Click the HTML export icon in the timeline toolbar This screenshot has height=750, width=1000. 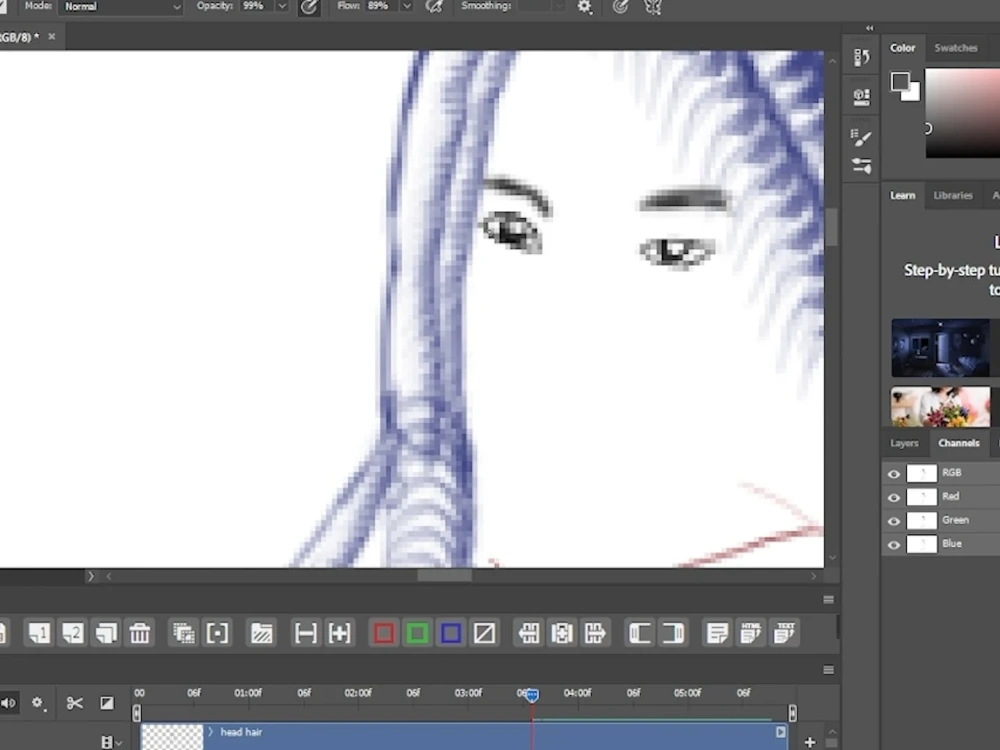pos(750,633)
